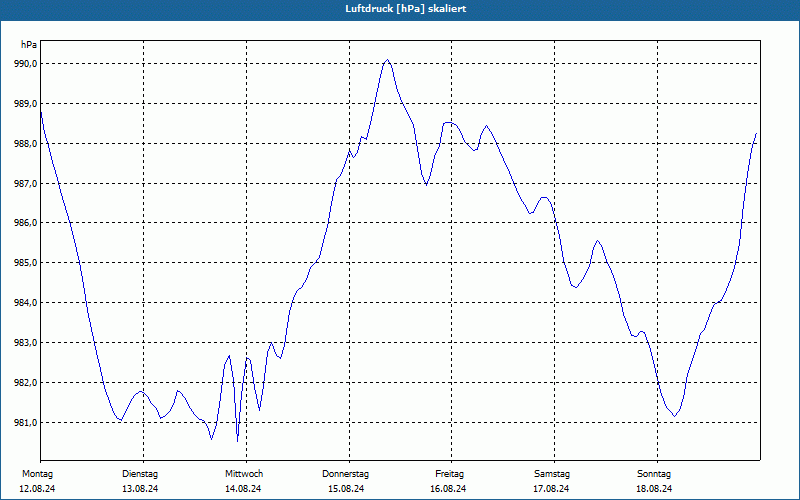The width and height of the screenshot is (800, 500).
Task: Click the chart title 'Luftdruck [hPa] skaliert'
Action: [x=406, y=9]
